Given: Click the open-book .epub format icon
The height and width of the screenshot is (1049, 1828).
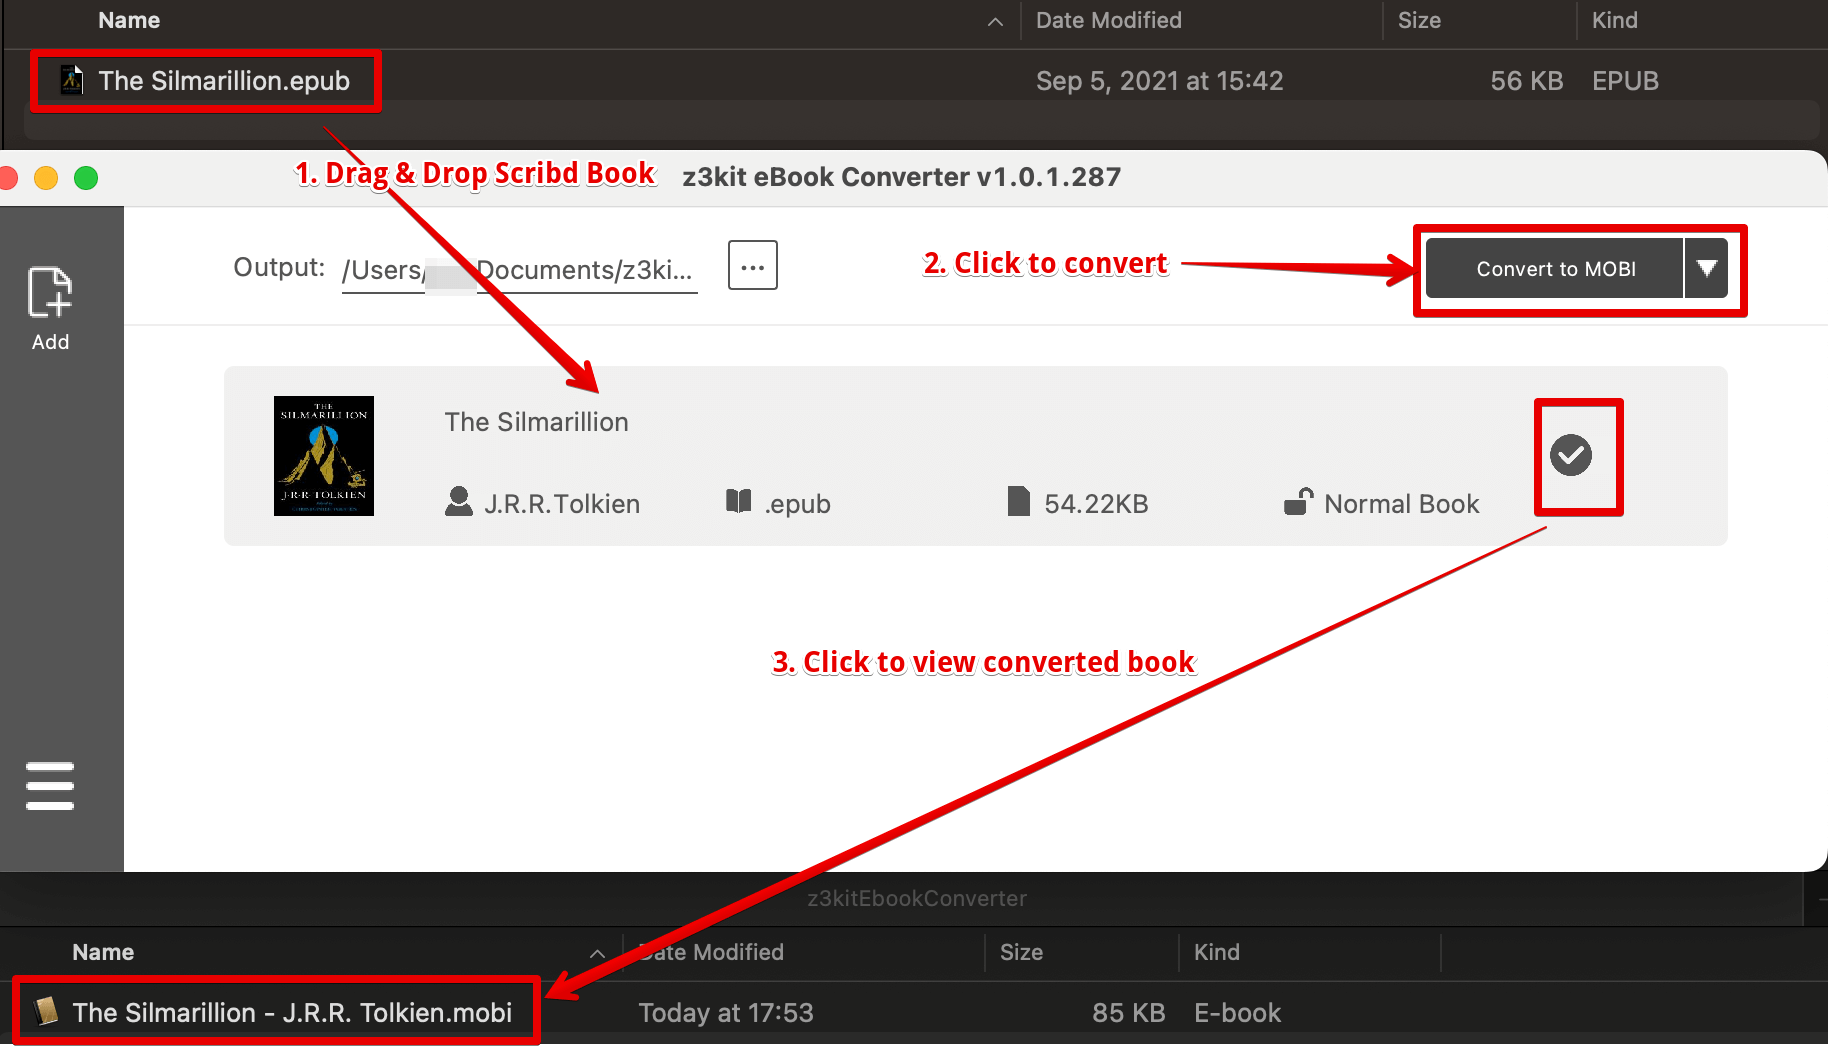Looking at the screenshot, I should [739, 503].
